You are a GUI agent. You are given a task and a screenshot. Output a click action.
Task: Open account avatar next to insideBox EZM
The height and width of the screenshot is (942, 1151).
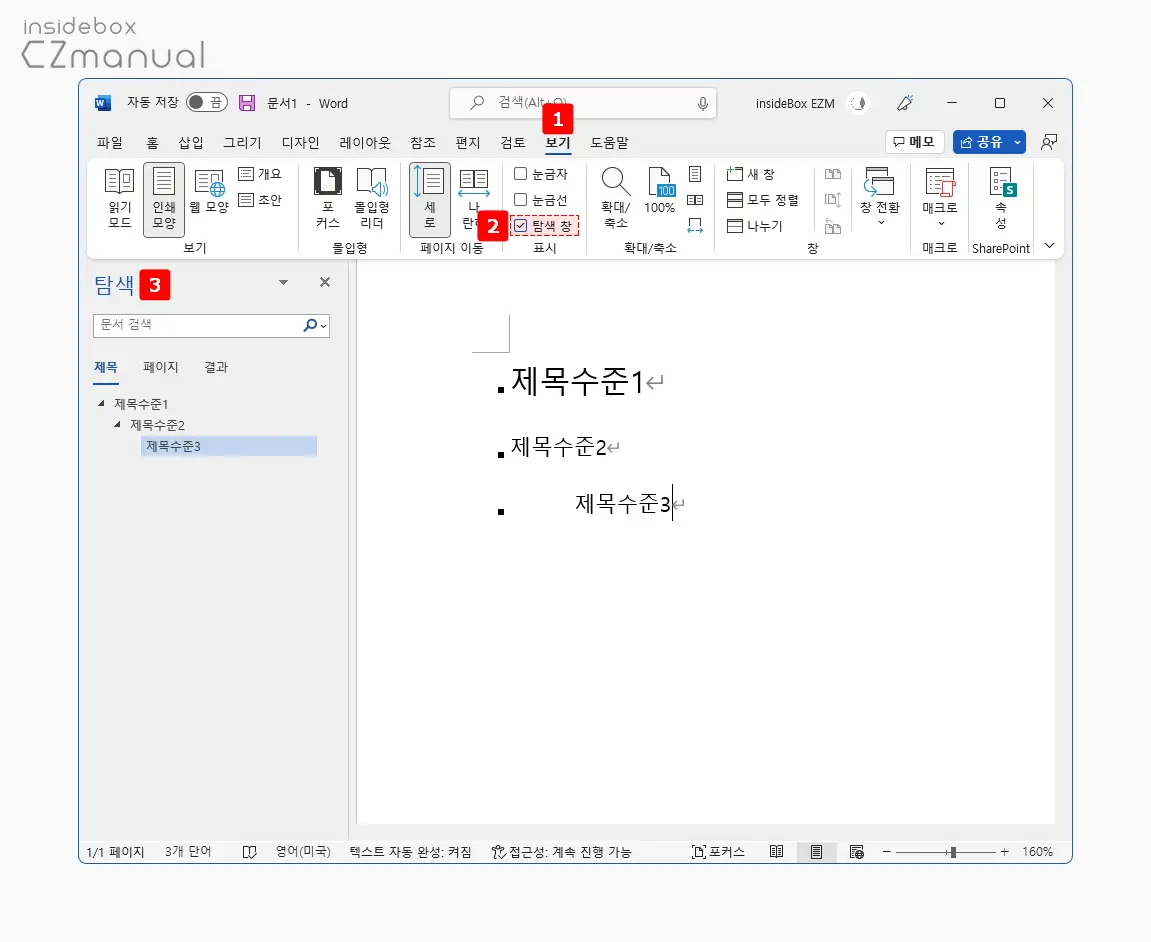pyautogui.click(x=858, y=104)
